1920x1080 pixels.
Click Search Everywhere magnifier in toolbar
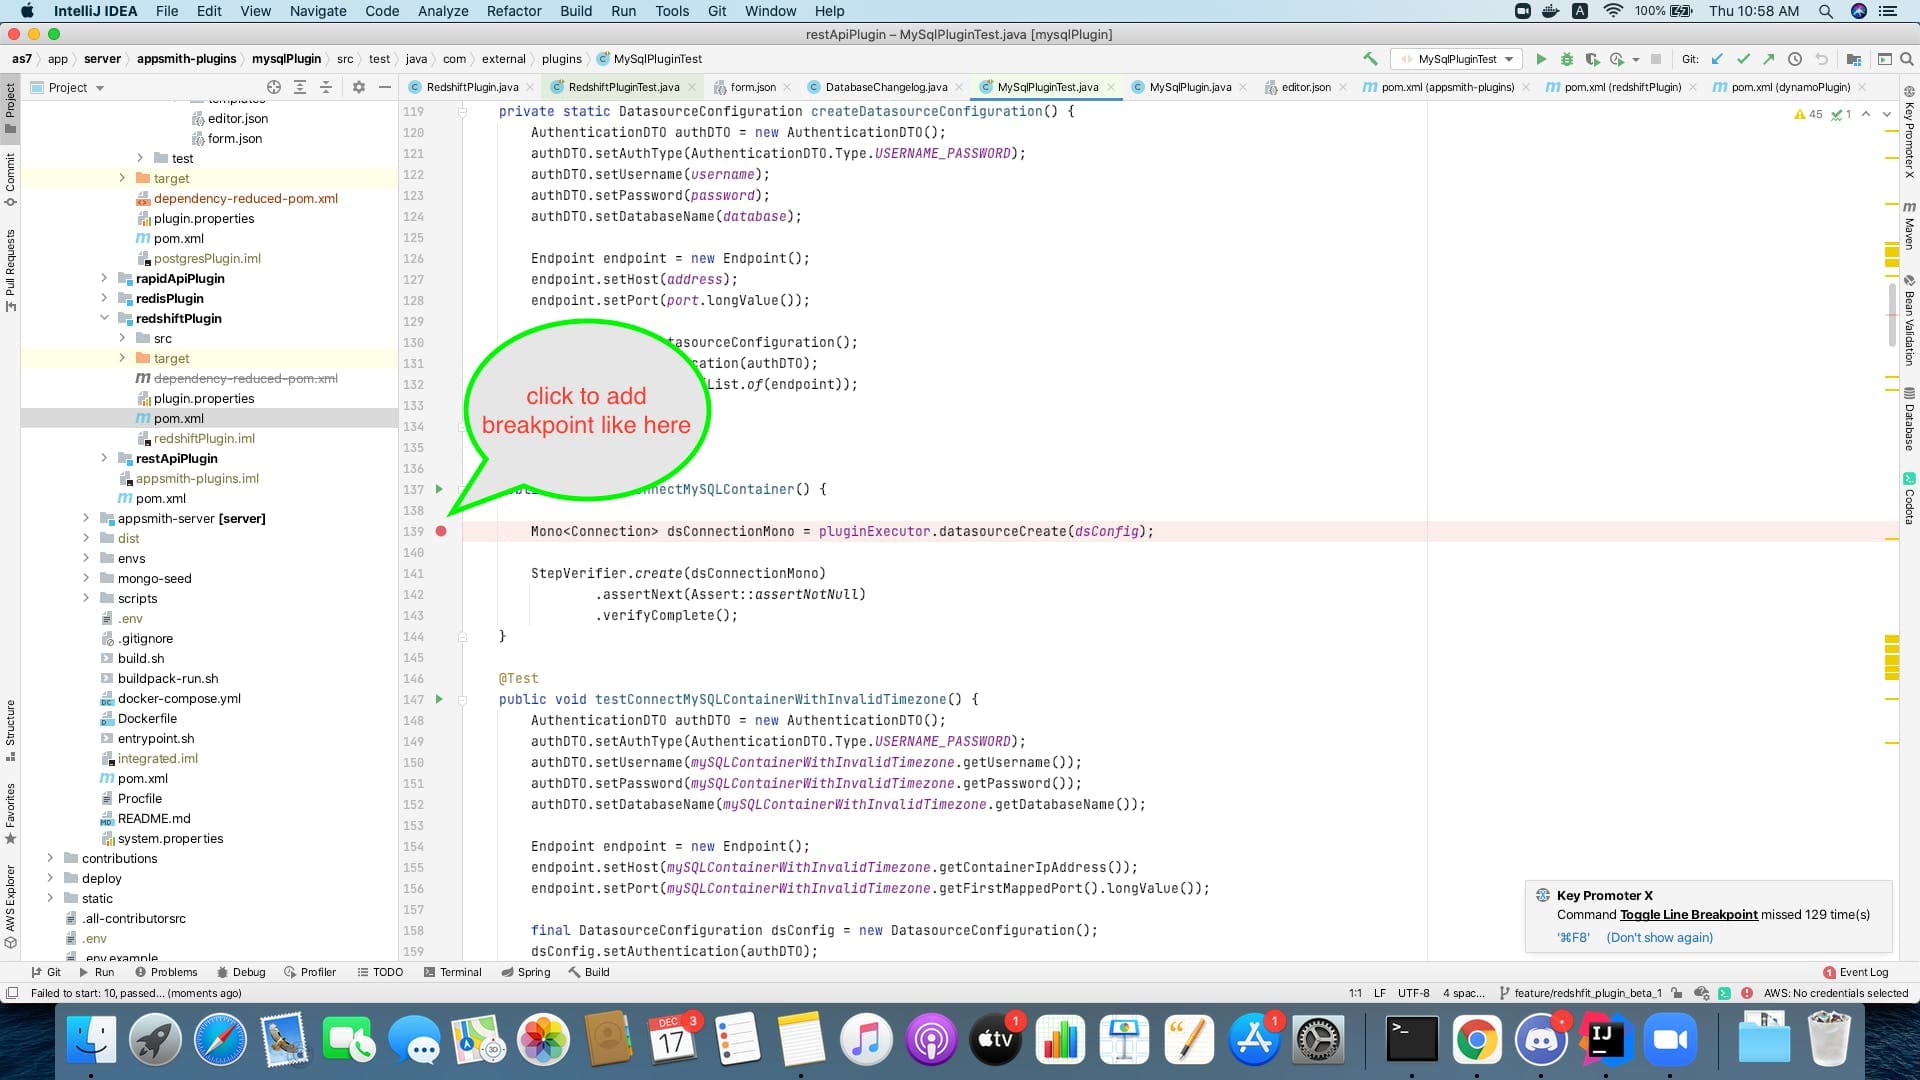[1907, 59]
